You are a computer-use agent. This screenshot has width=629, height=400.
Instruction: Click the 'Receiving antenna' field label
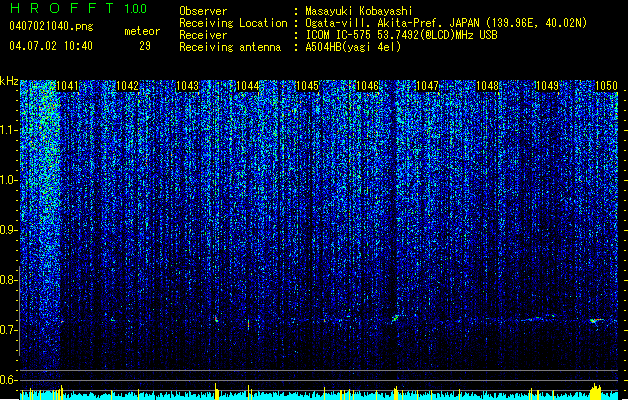(230, 47)
